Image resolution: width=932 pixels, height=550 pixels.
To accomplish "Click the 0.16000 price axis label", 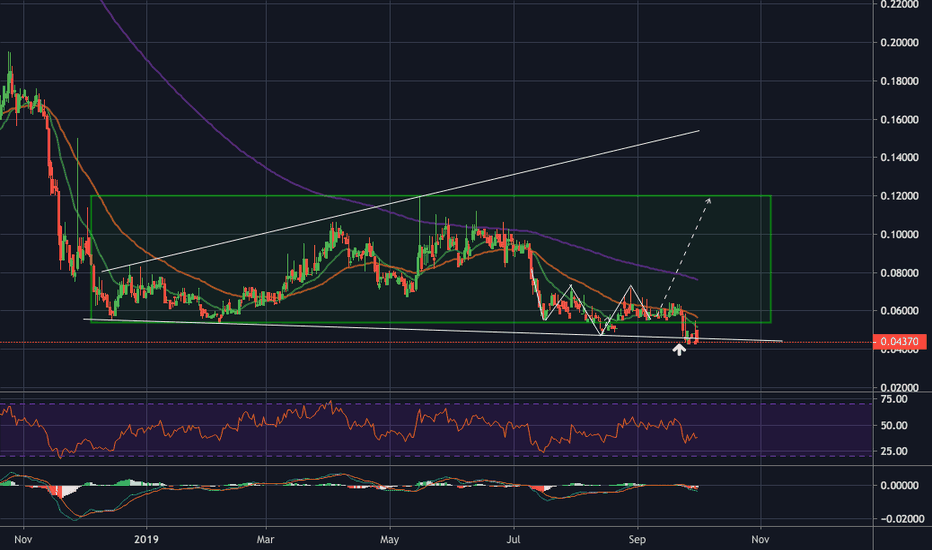I will pyautogui.click(x=899, y=120).
